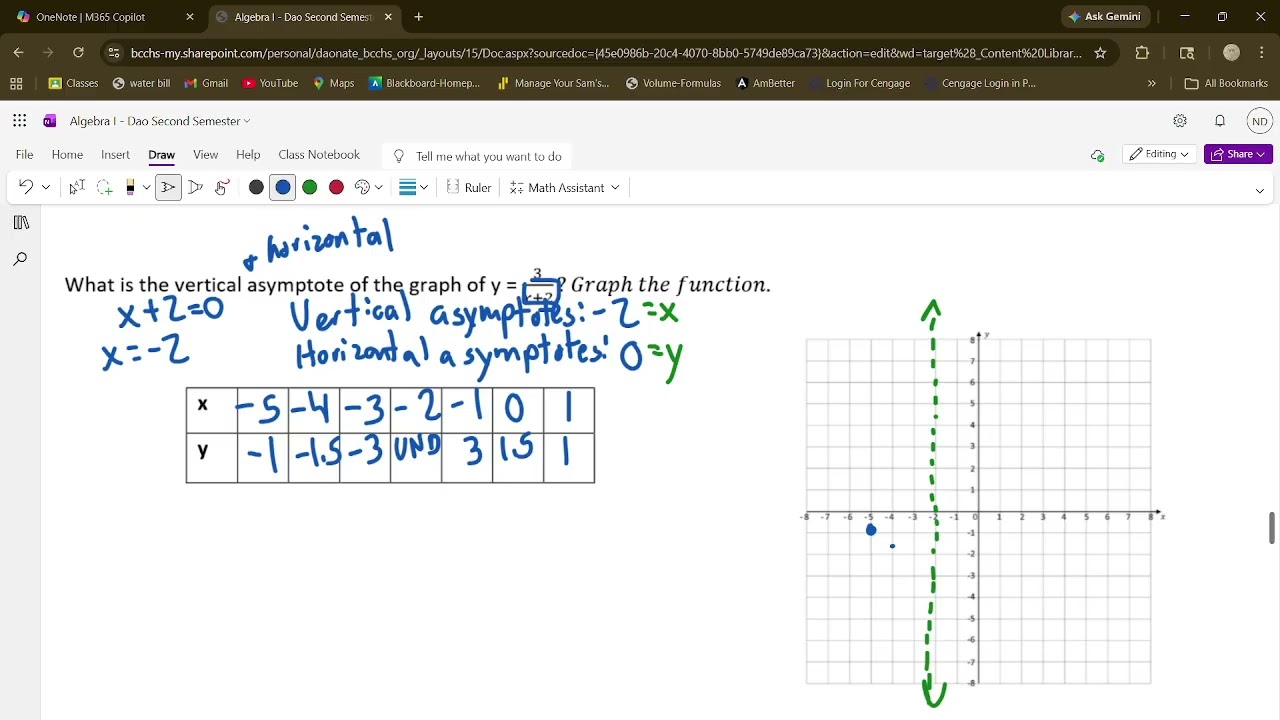Open the Maps bookmark
Screen dimensions: 1280x720
[333, 83]
